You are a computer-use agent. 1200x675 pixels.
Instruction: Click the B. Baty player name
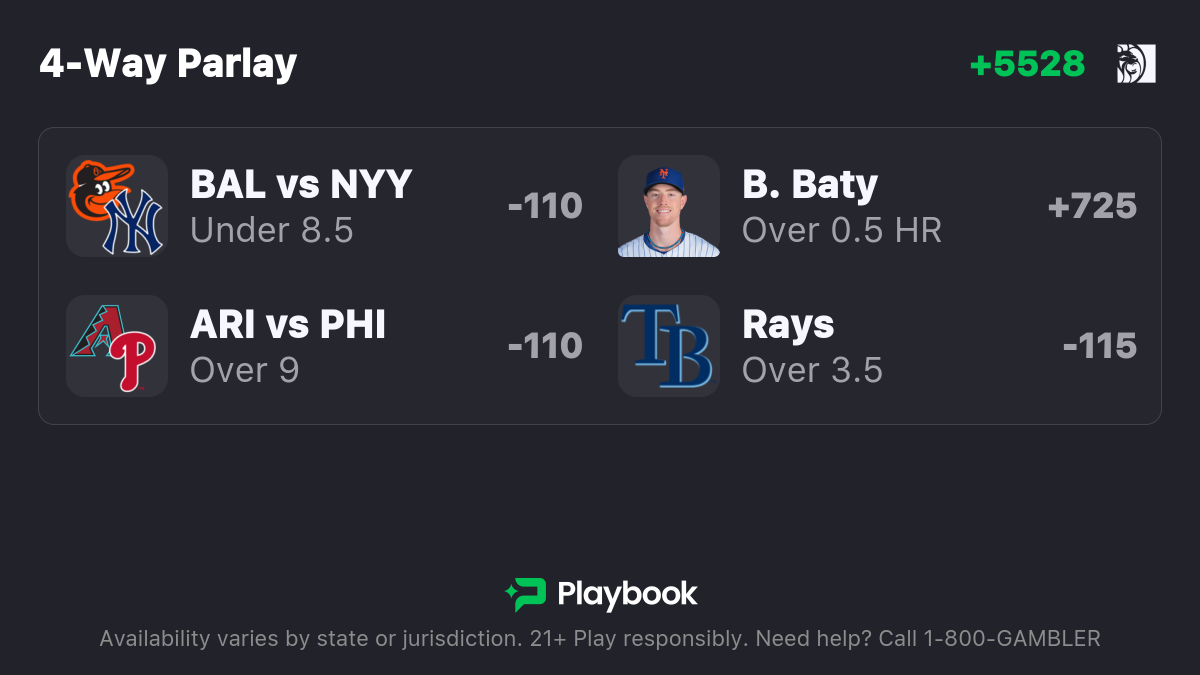point(810,185)
